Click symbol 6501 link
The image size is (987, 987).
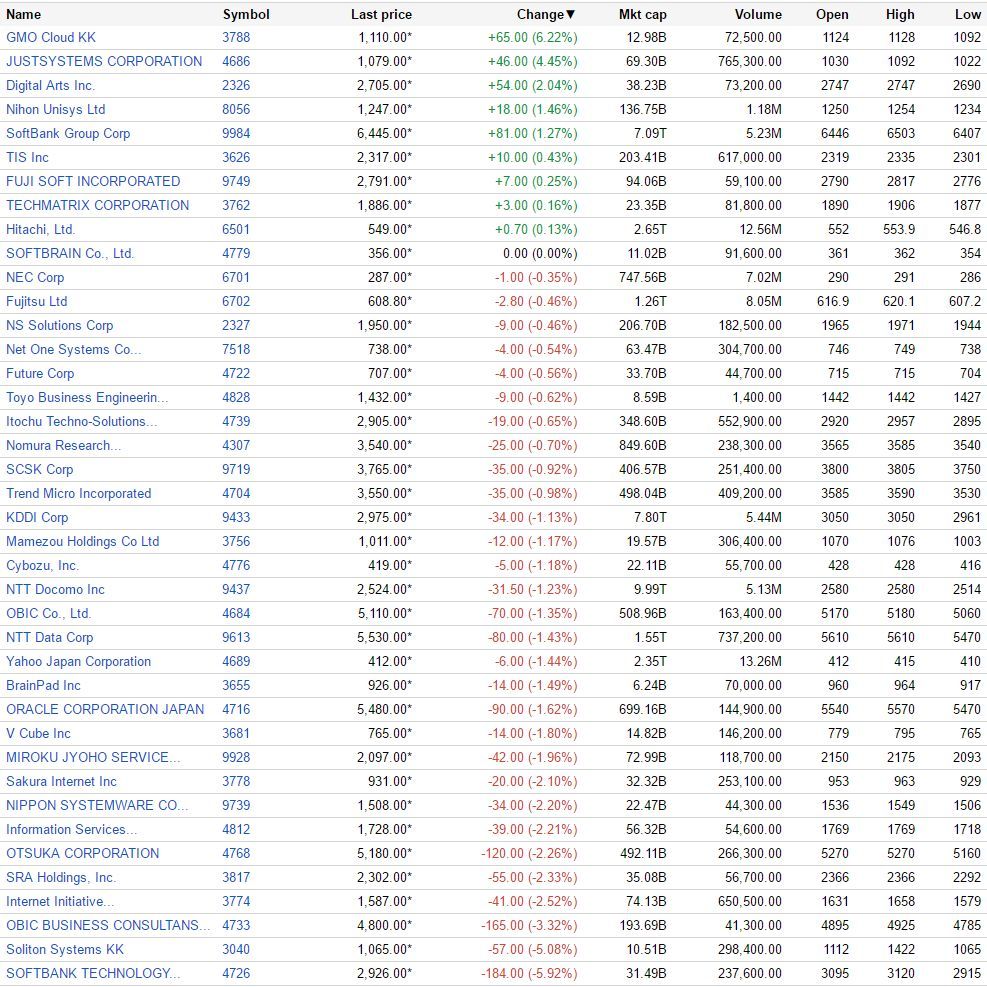pos(236,229)
